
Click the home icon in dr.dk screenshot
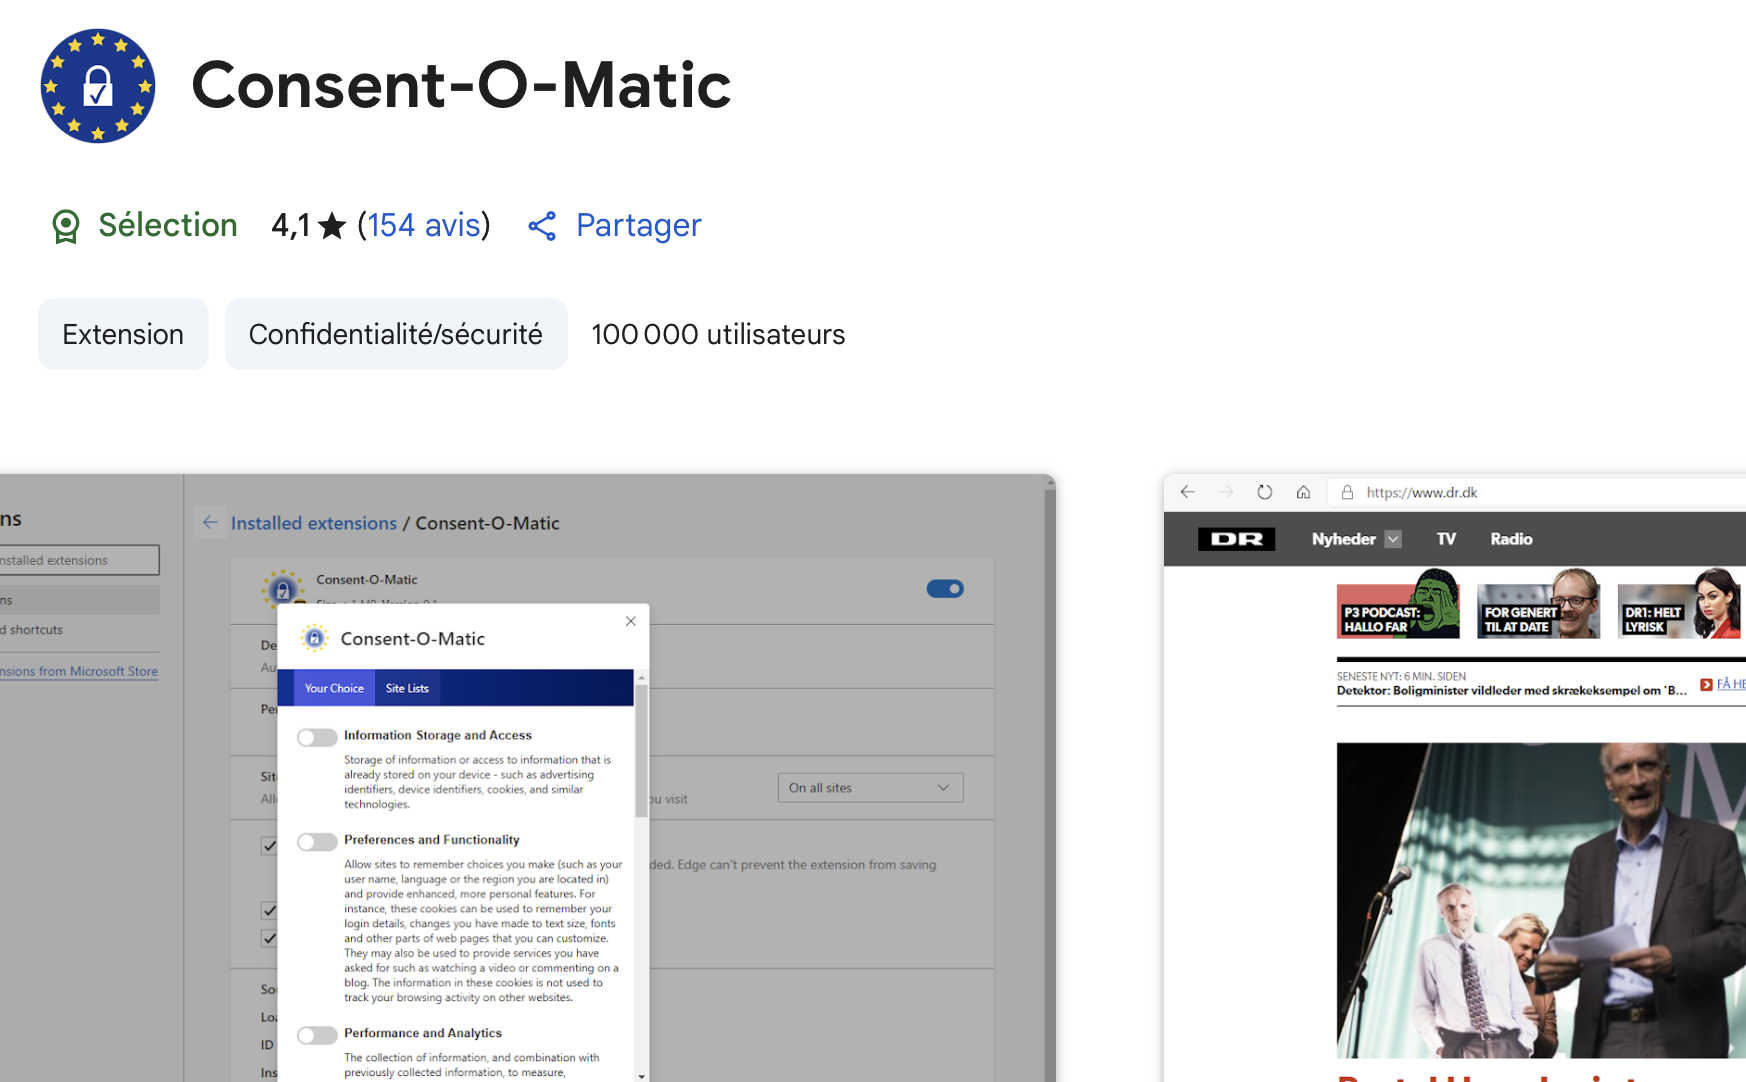tap(1303, 492)
